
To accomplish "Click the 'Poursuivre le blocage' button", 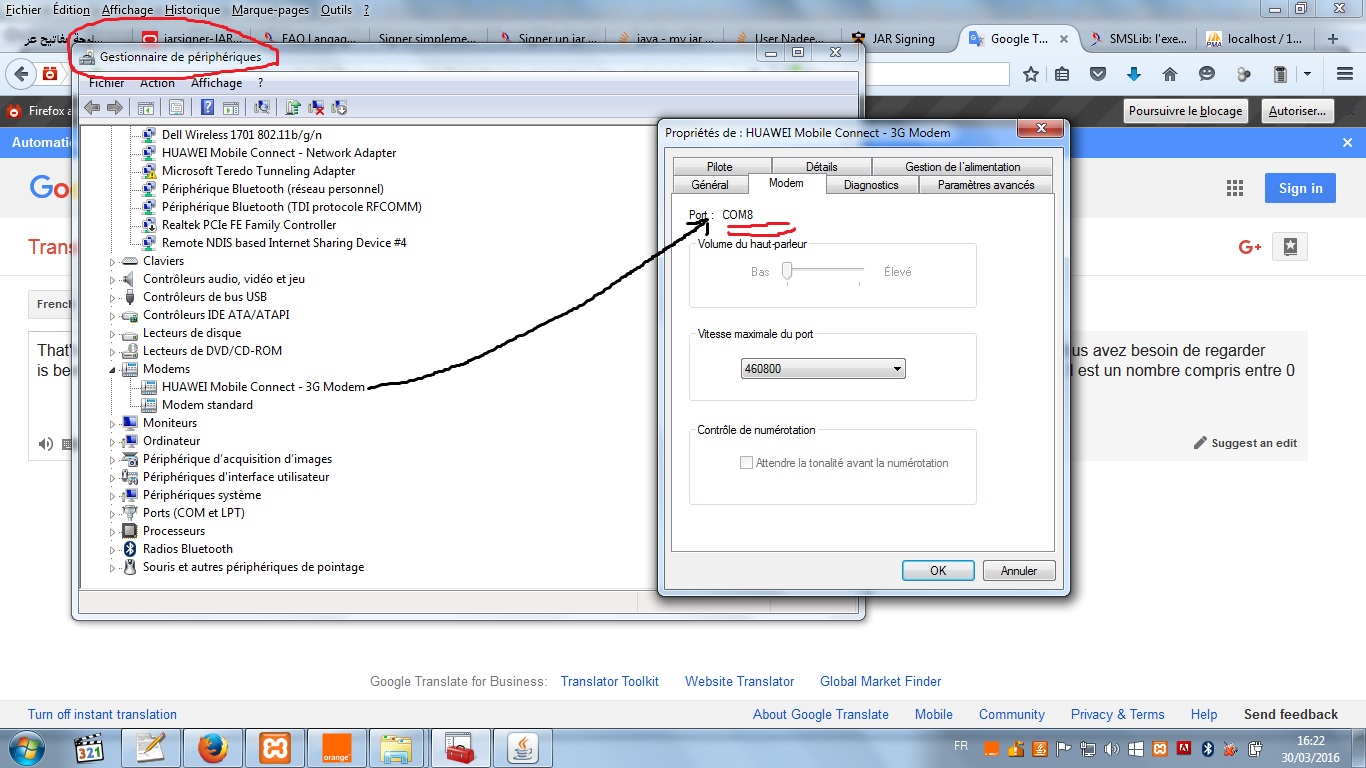I will (x=1186, y=111).
